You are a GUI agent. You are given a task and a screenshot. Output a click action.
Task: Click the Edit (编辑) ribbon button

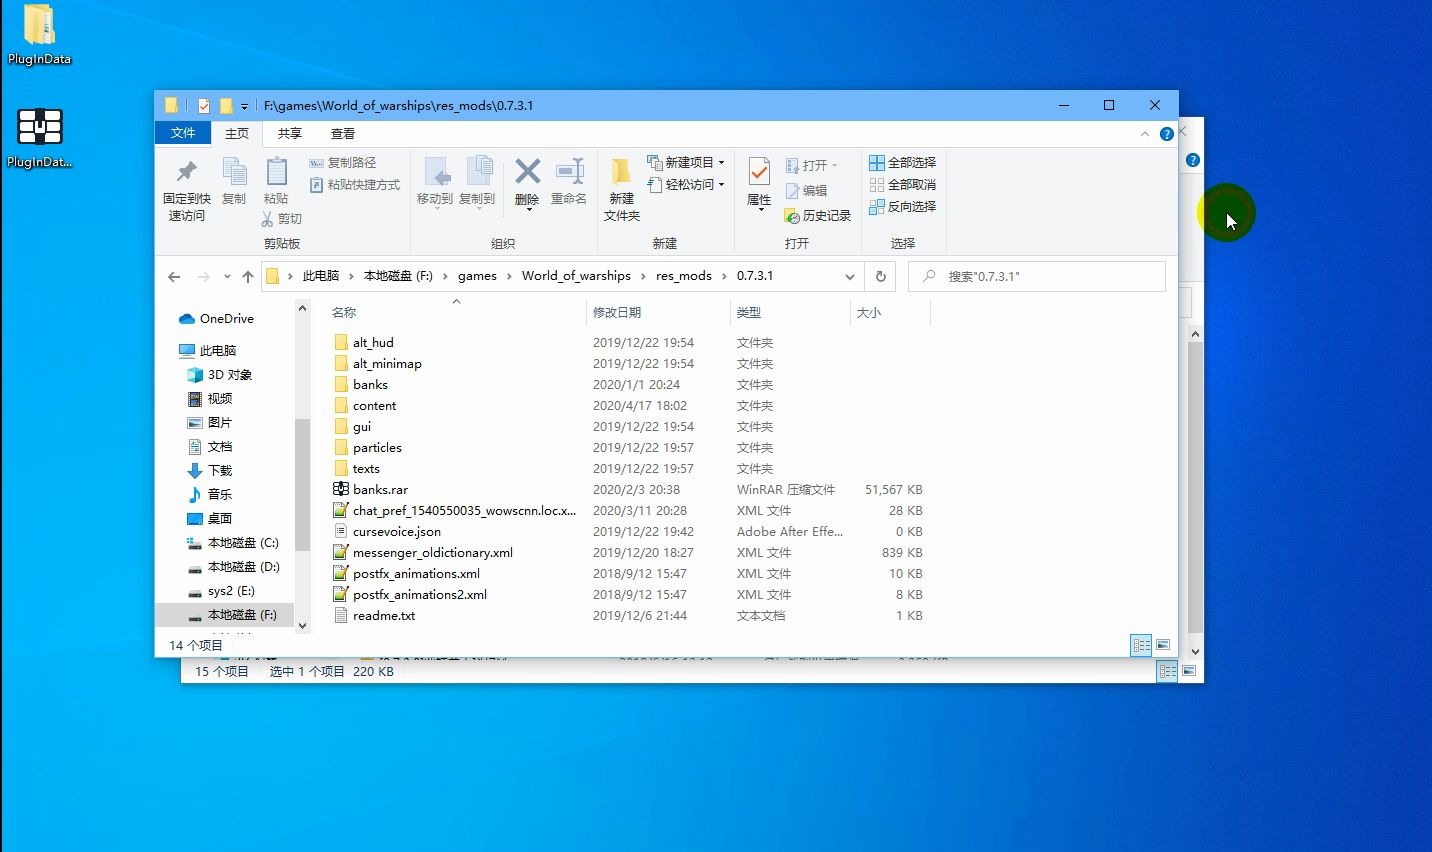807,191
